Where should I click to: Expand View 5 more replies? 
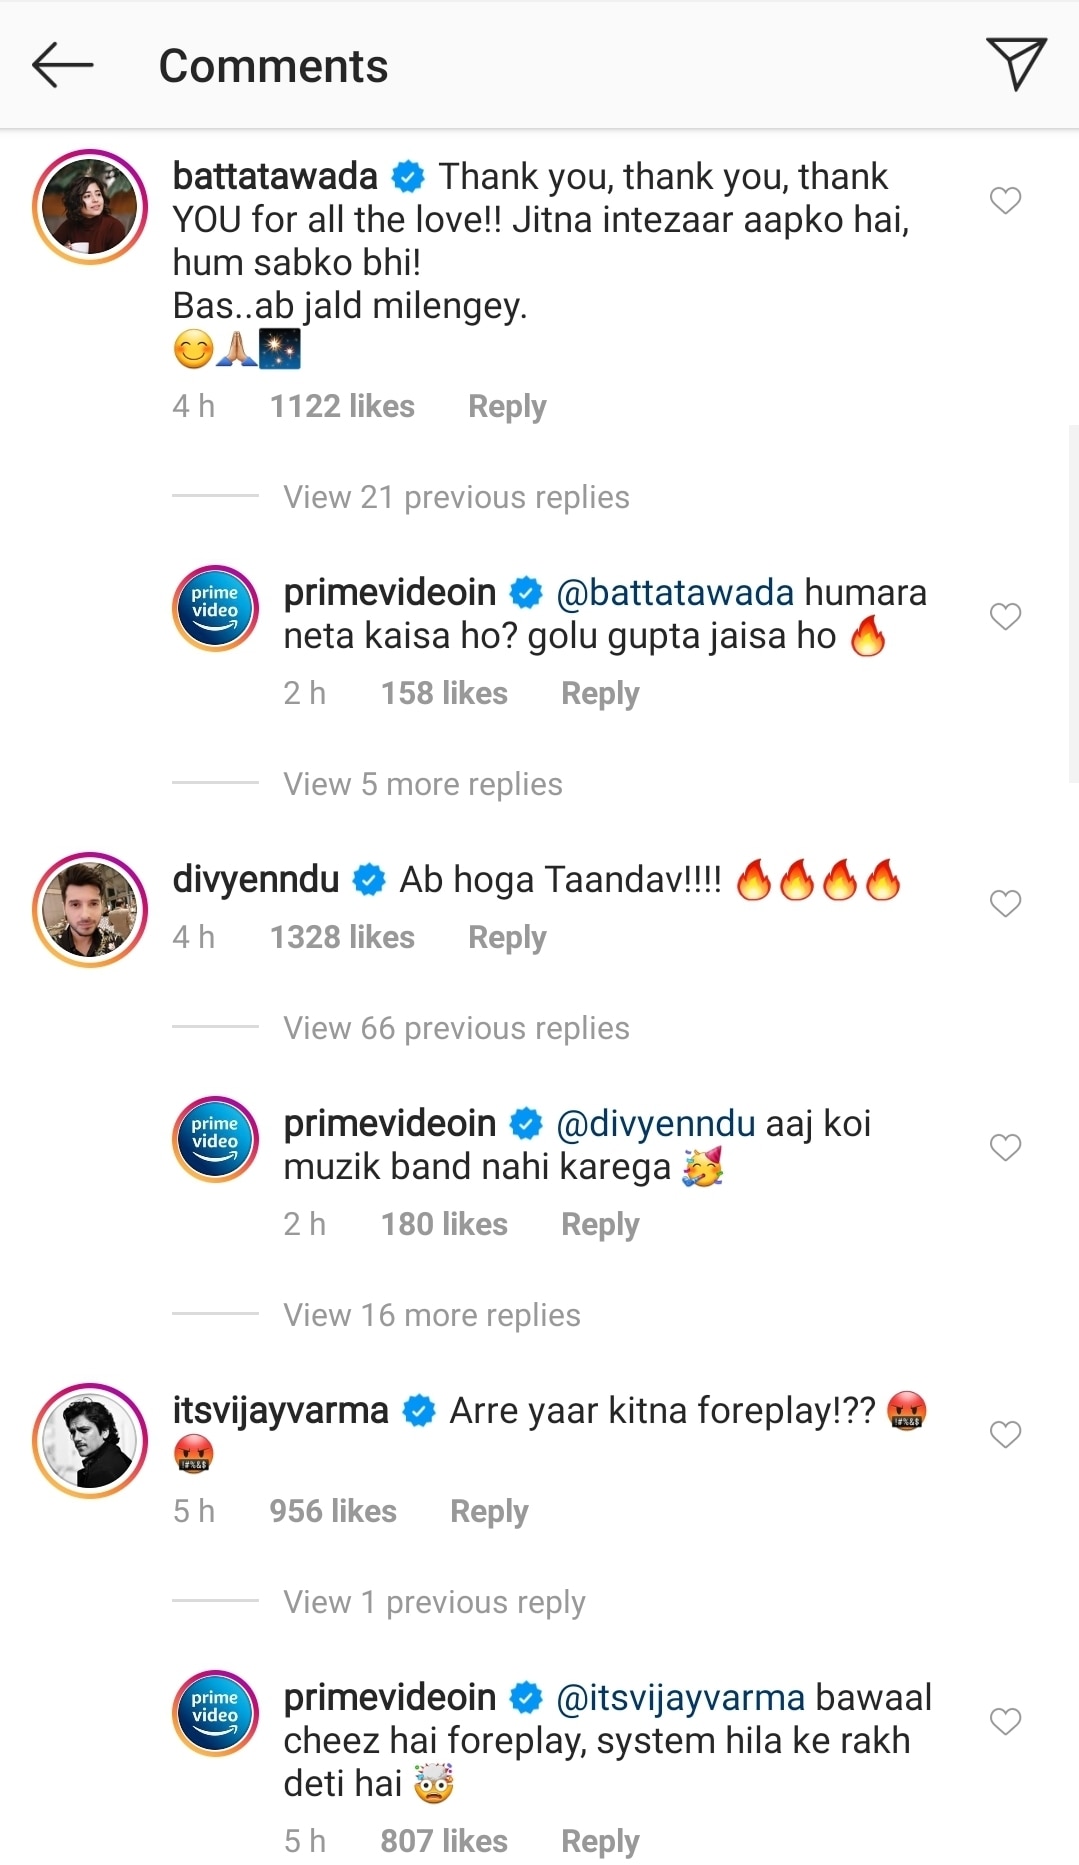(422, 784)
